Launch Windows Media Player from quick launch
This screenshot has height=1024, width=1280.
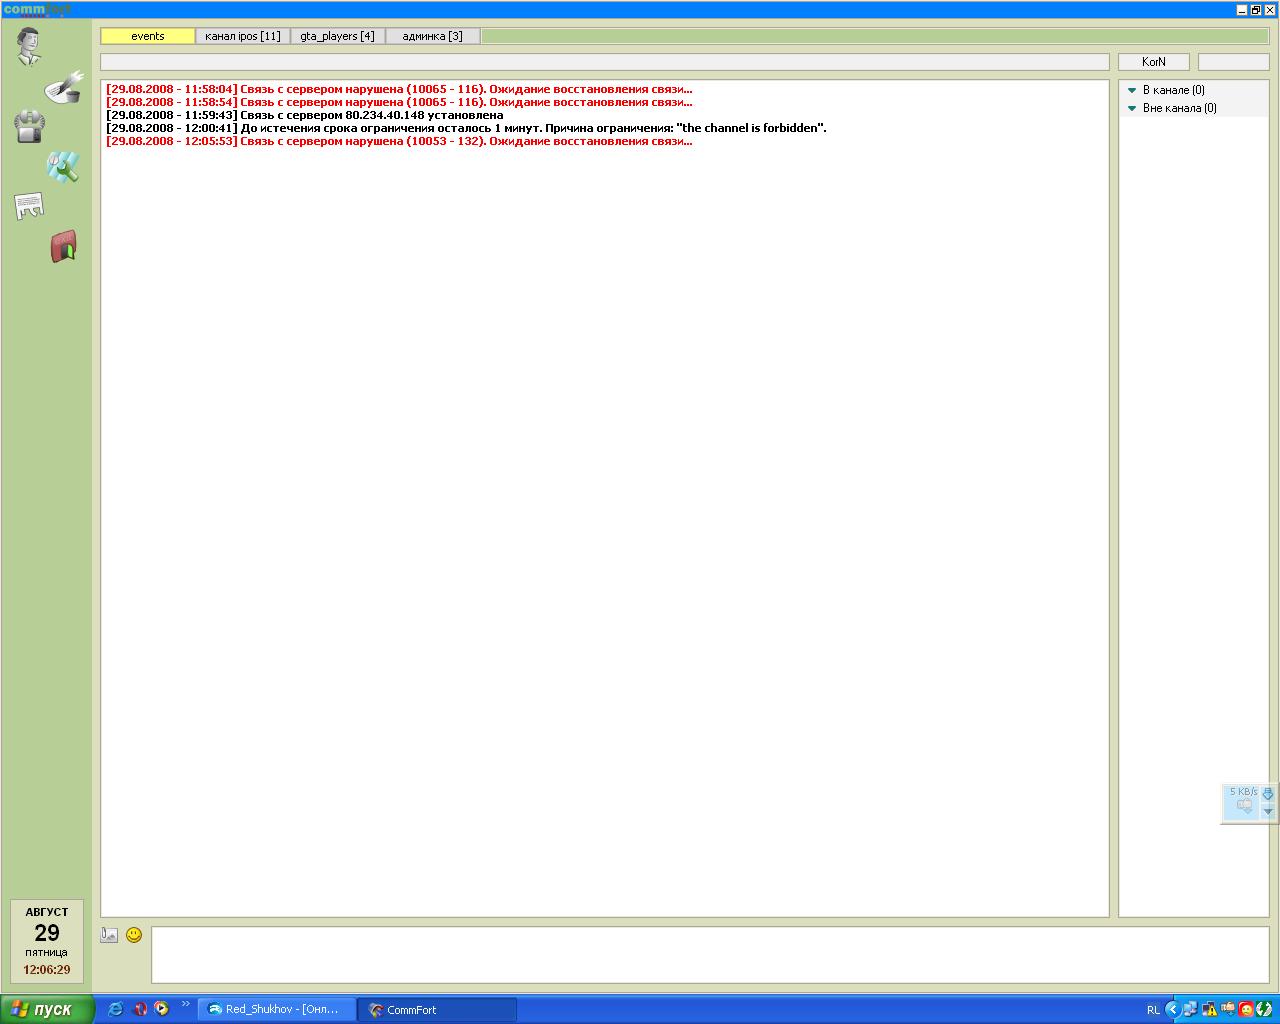(x=161, y=1009)
